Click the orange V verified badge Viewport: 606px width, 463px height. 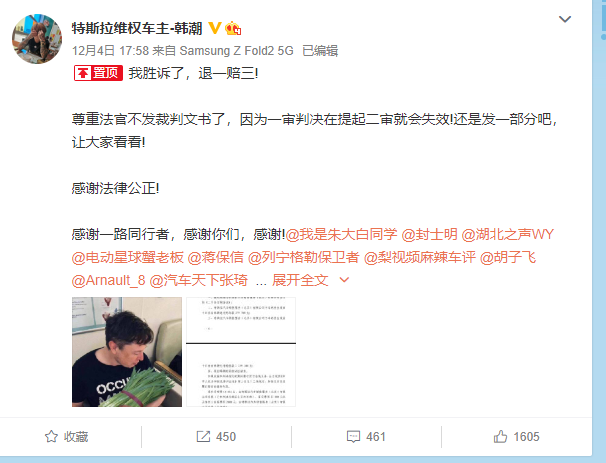tap(214, 28)
